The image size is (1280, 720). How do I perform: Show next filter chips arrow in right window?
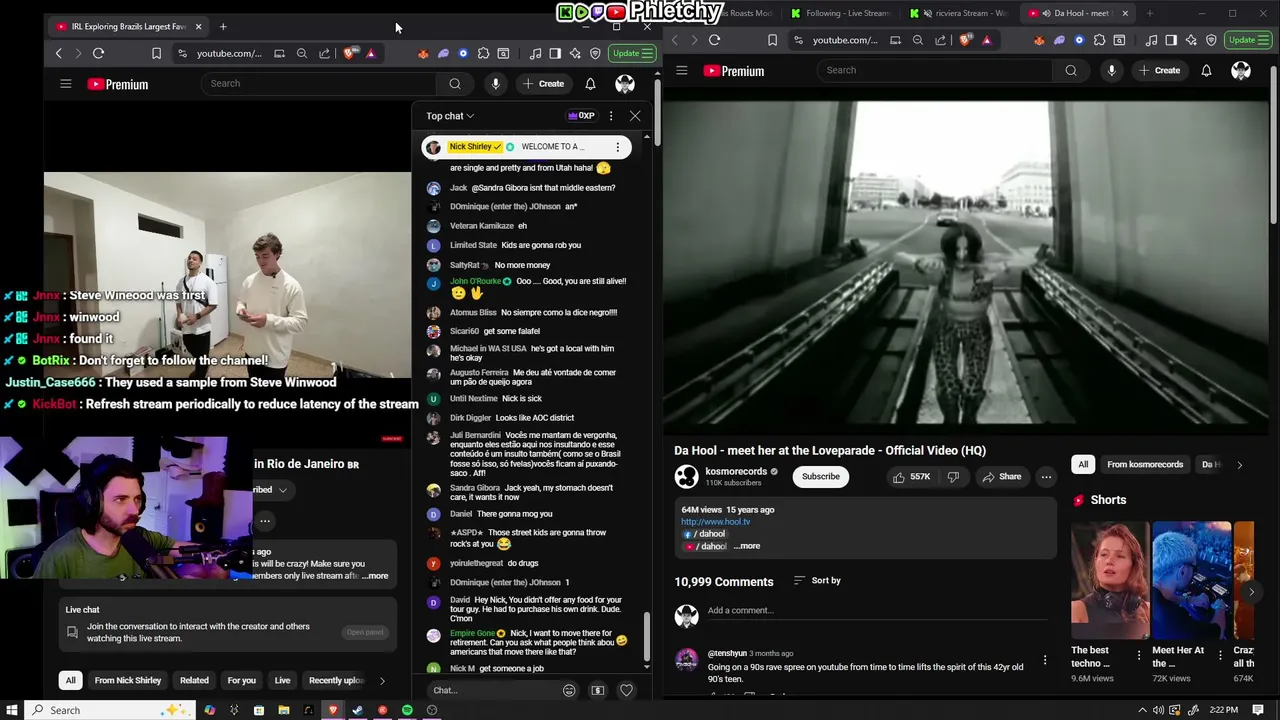[x=1239, y=465]
